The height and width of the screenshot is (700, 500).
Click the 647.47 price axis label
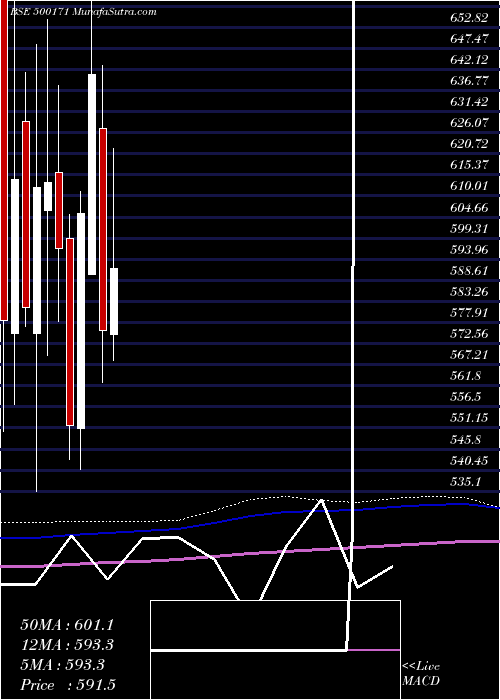(469, 39)
